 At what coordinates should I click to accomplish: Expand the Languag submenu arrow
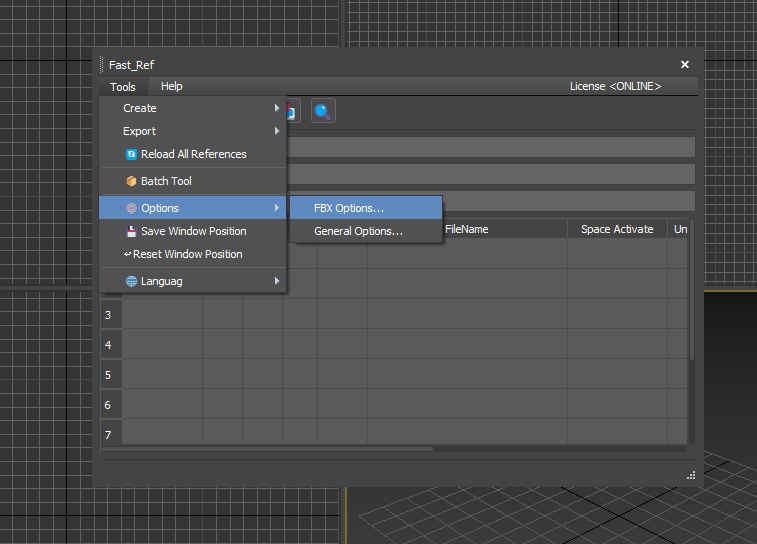coord(277,281)
